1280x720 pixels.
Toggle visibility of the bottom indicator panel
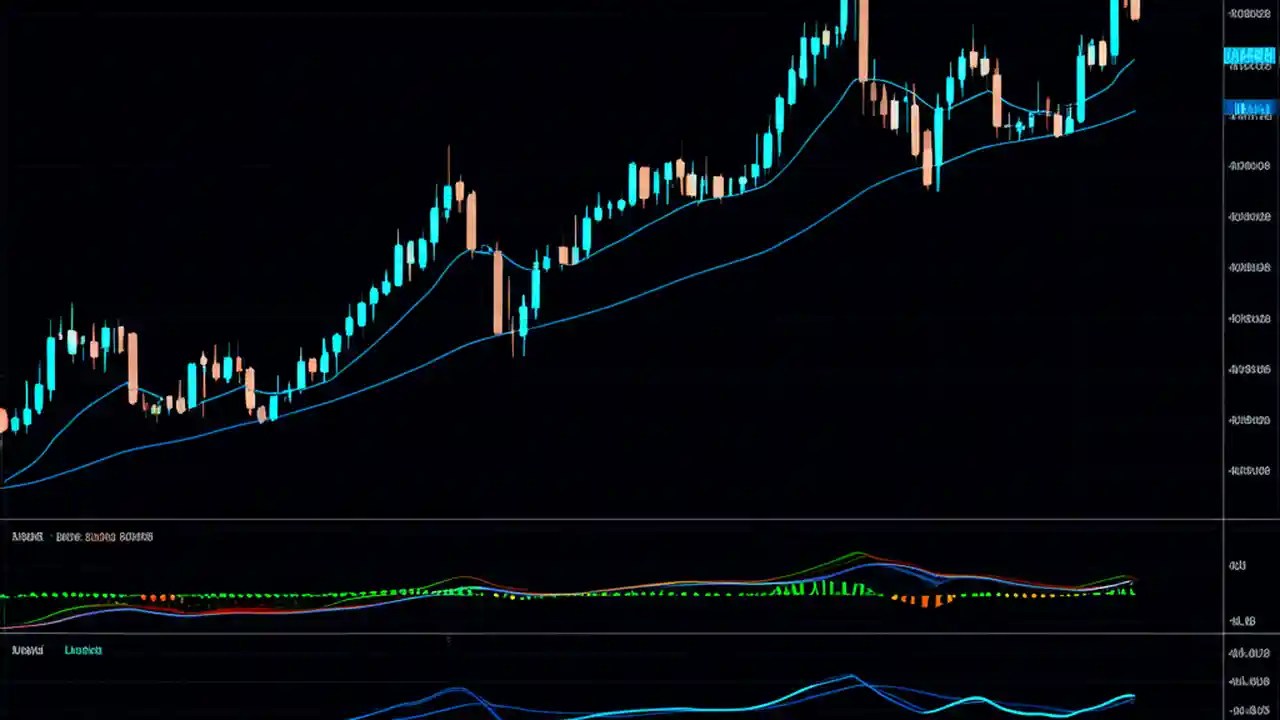tap(27, 650)
